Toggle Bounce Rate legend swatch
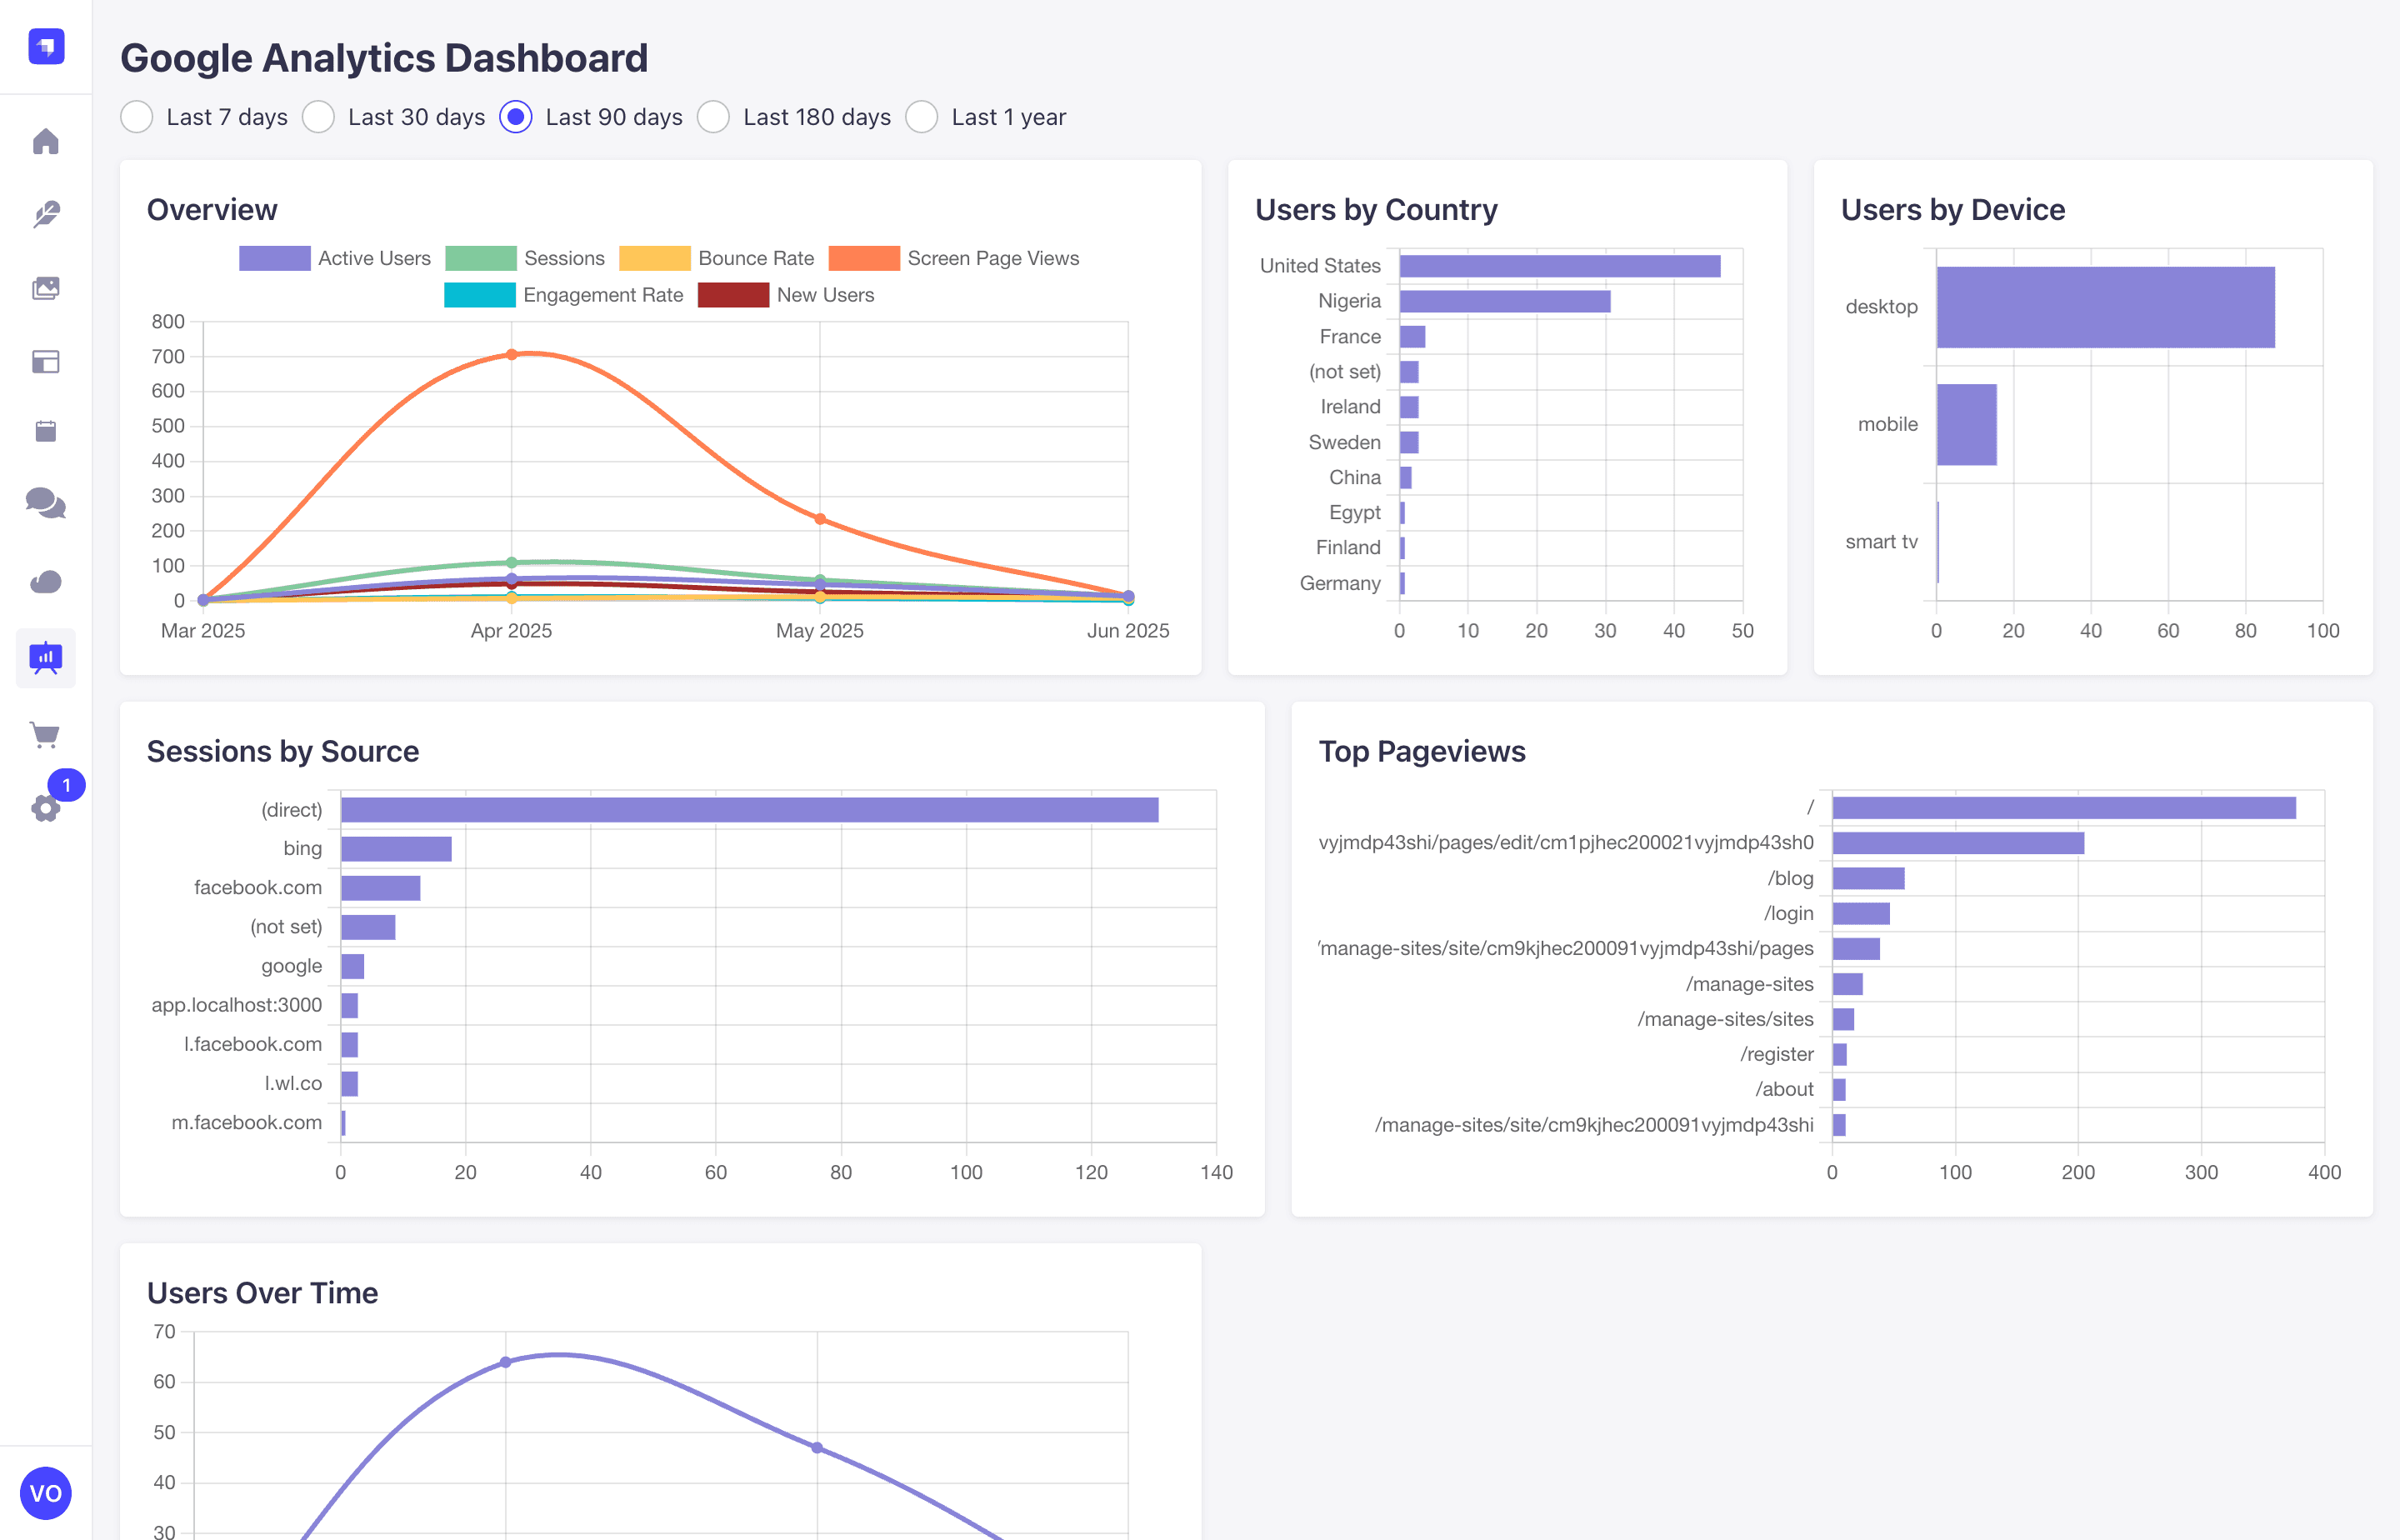Screen dimensions: 2400x1540 655,258
